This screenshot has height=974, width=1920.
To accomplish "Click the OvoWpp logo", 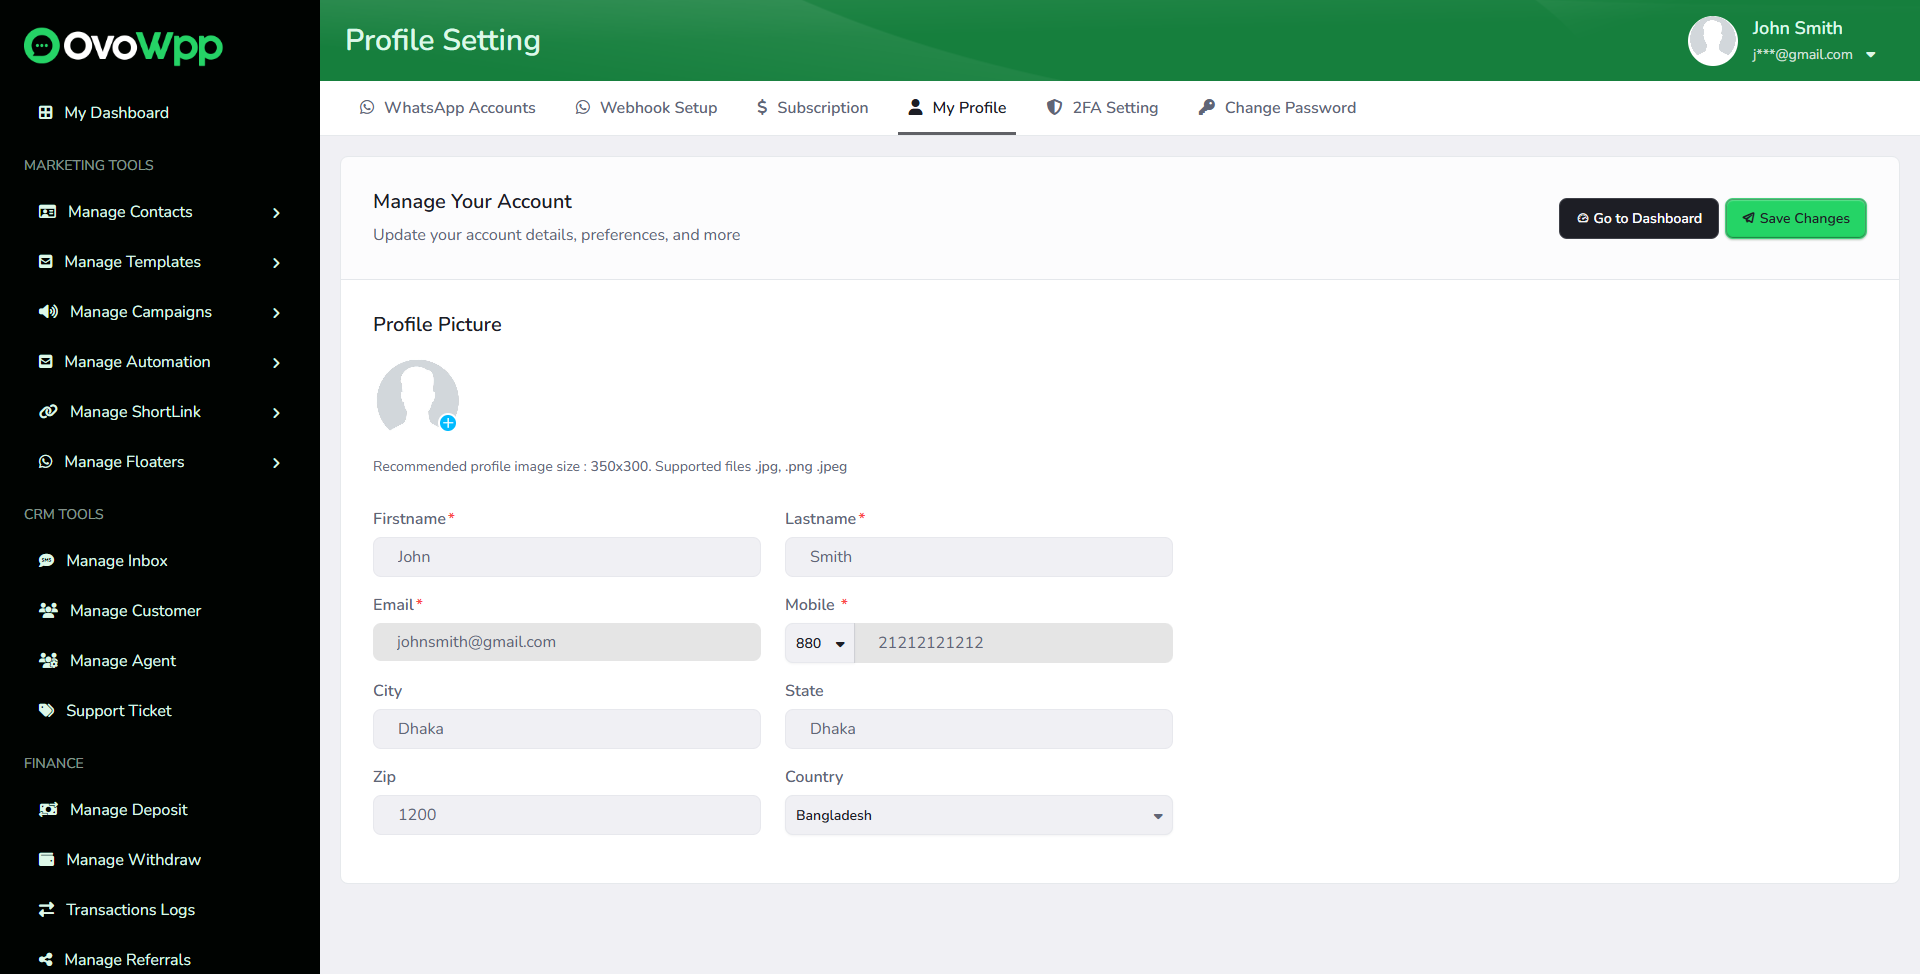I will [x=123, y=45].
